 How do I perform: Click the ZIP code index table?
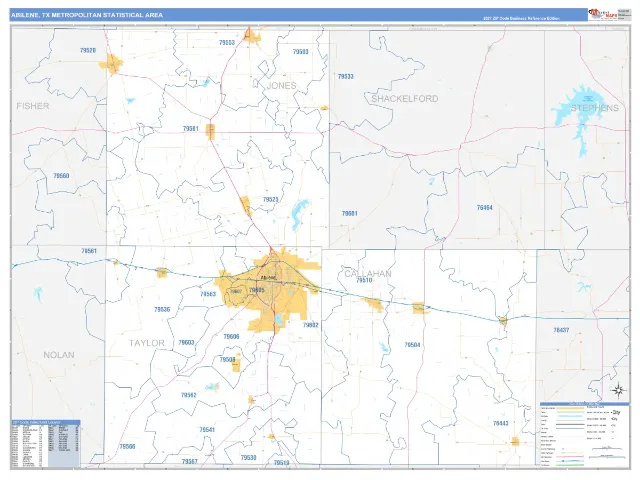point(46,444)
